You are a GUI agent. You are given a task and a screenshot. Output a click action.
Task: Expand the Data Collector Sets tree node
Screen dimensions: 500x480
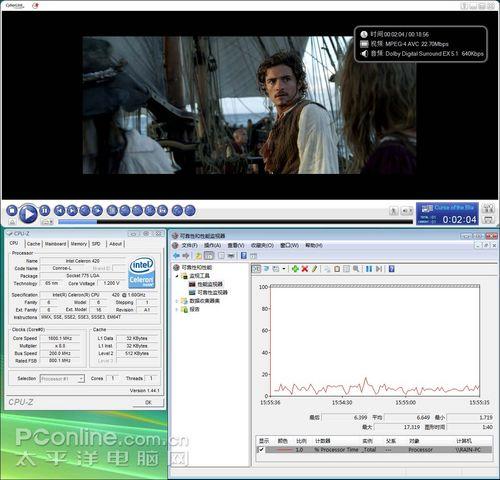coord(177,301)
